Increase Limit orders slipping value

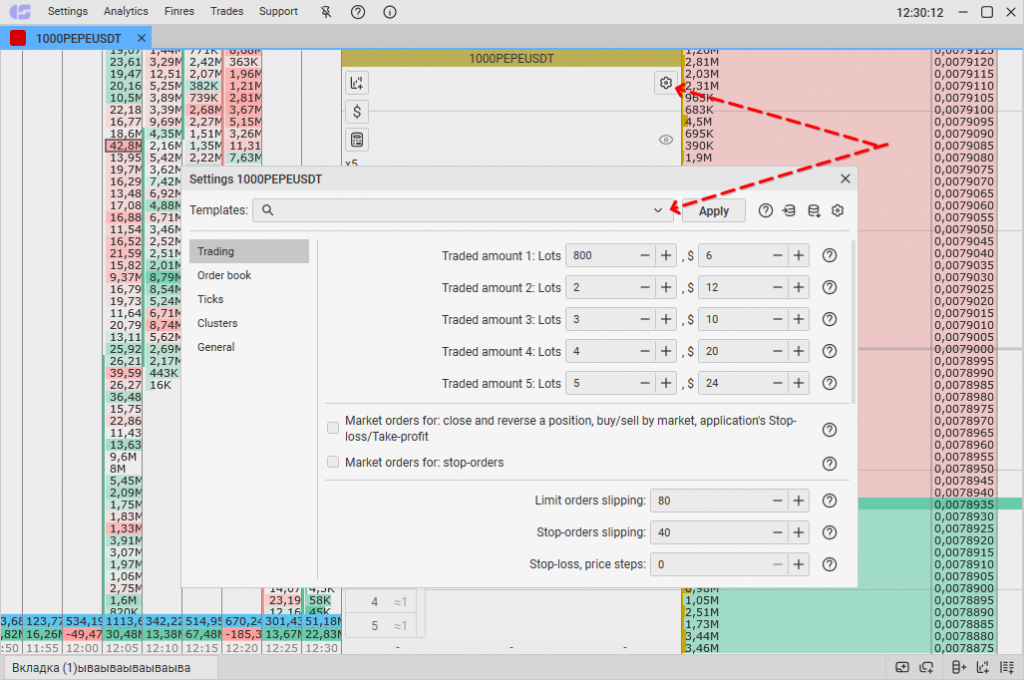tap(798, 501)
